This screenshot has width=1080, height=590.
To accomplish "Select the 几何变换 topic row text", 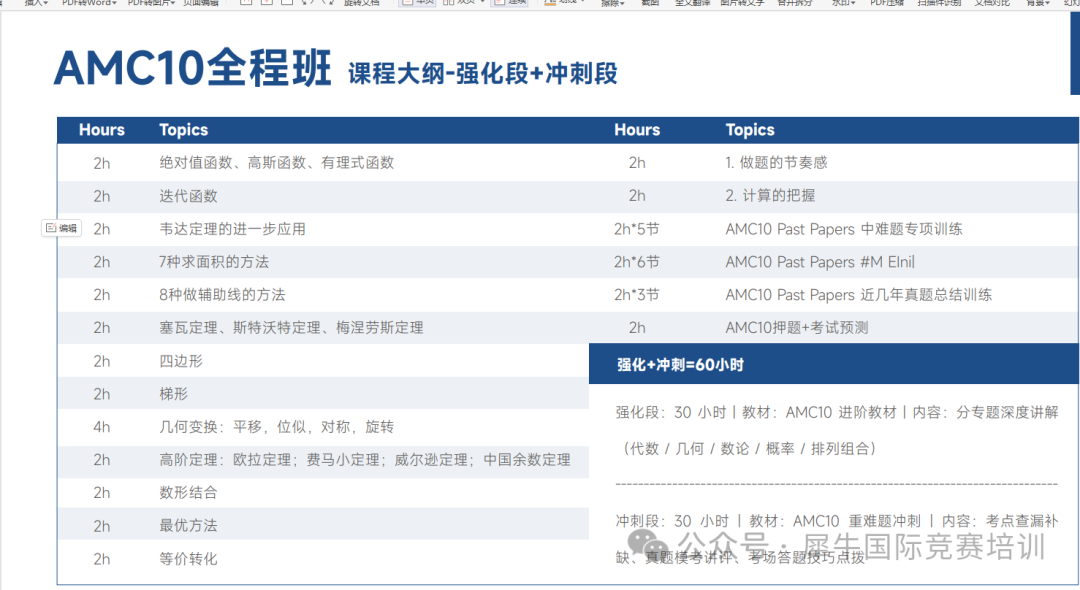I will point(277,427).
